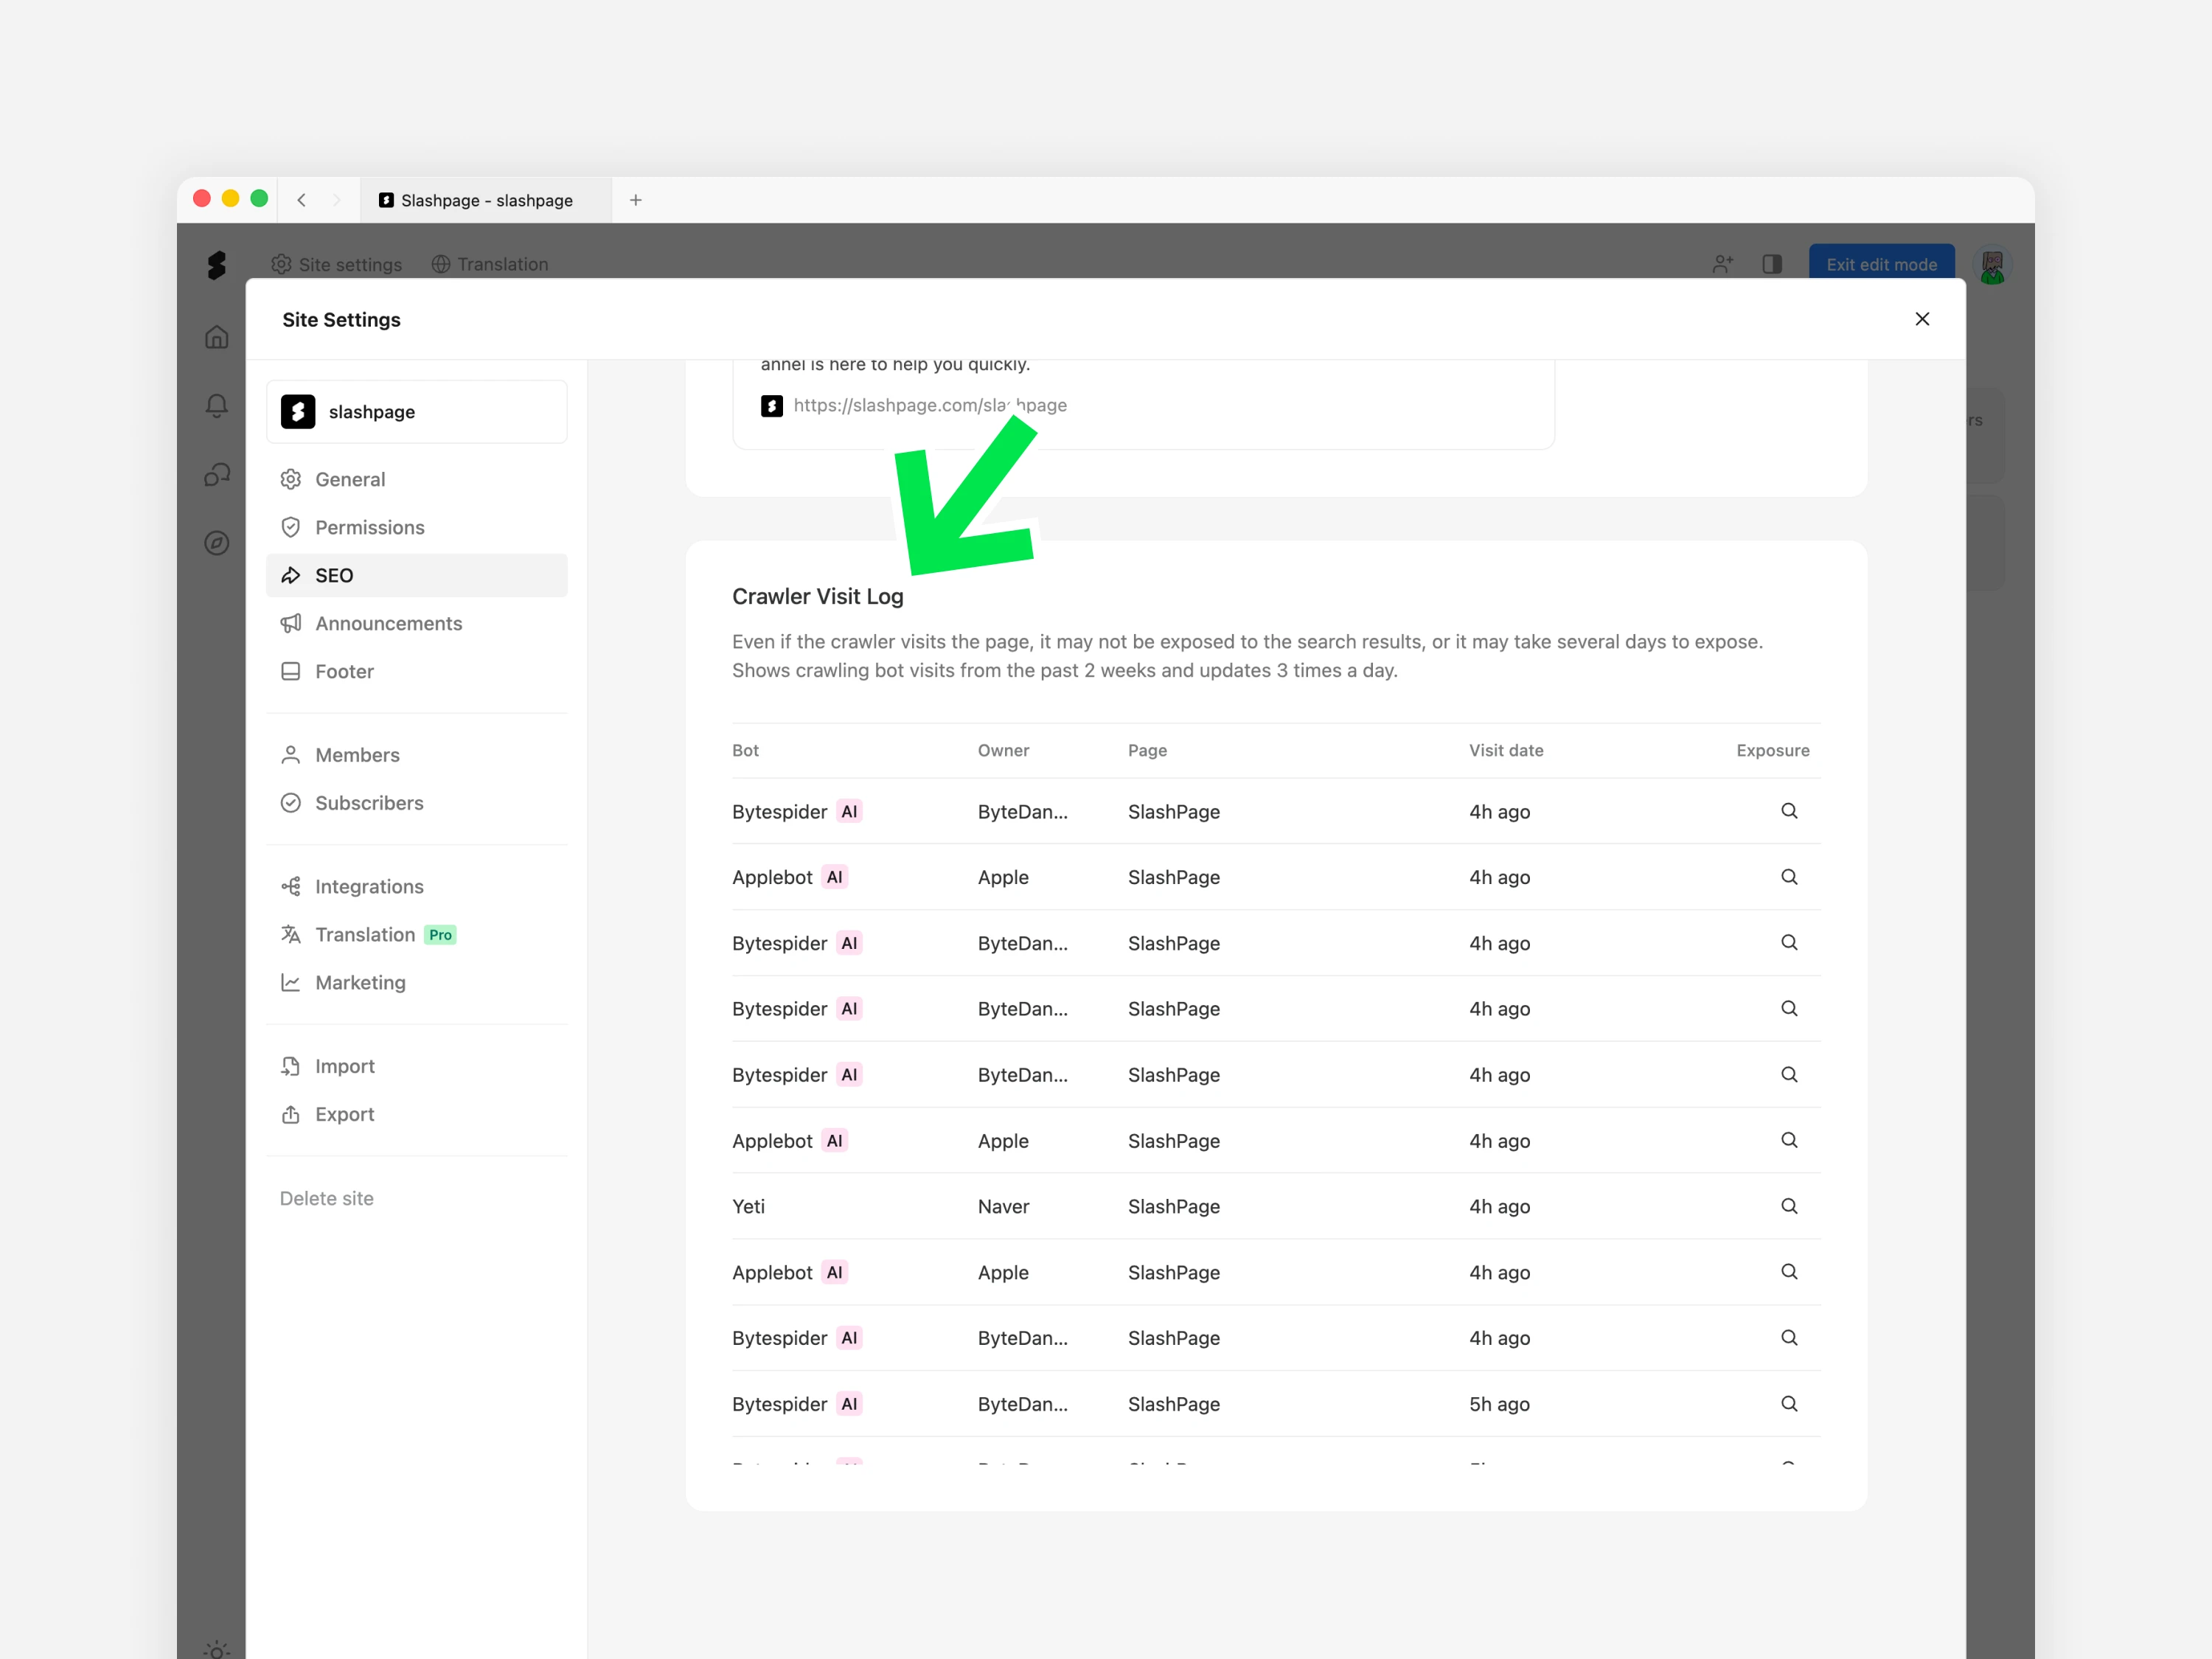Click the Slashpage logo in top-left
The height and width of the screenshot is (1659, 2212).
tap(216, 265)
